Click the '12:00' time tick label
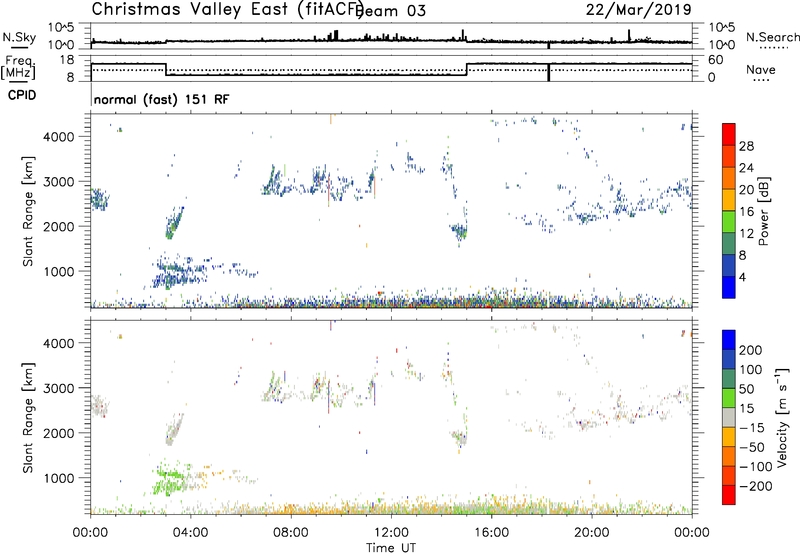Viewport: 800px width, 554px height. pyautogui.click(x=391, y=533)
